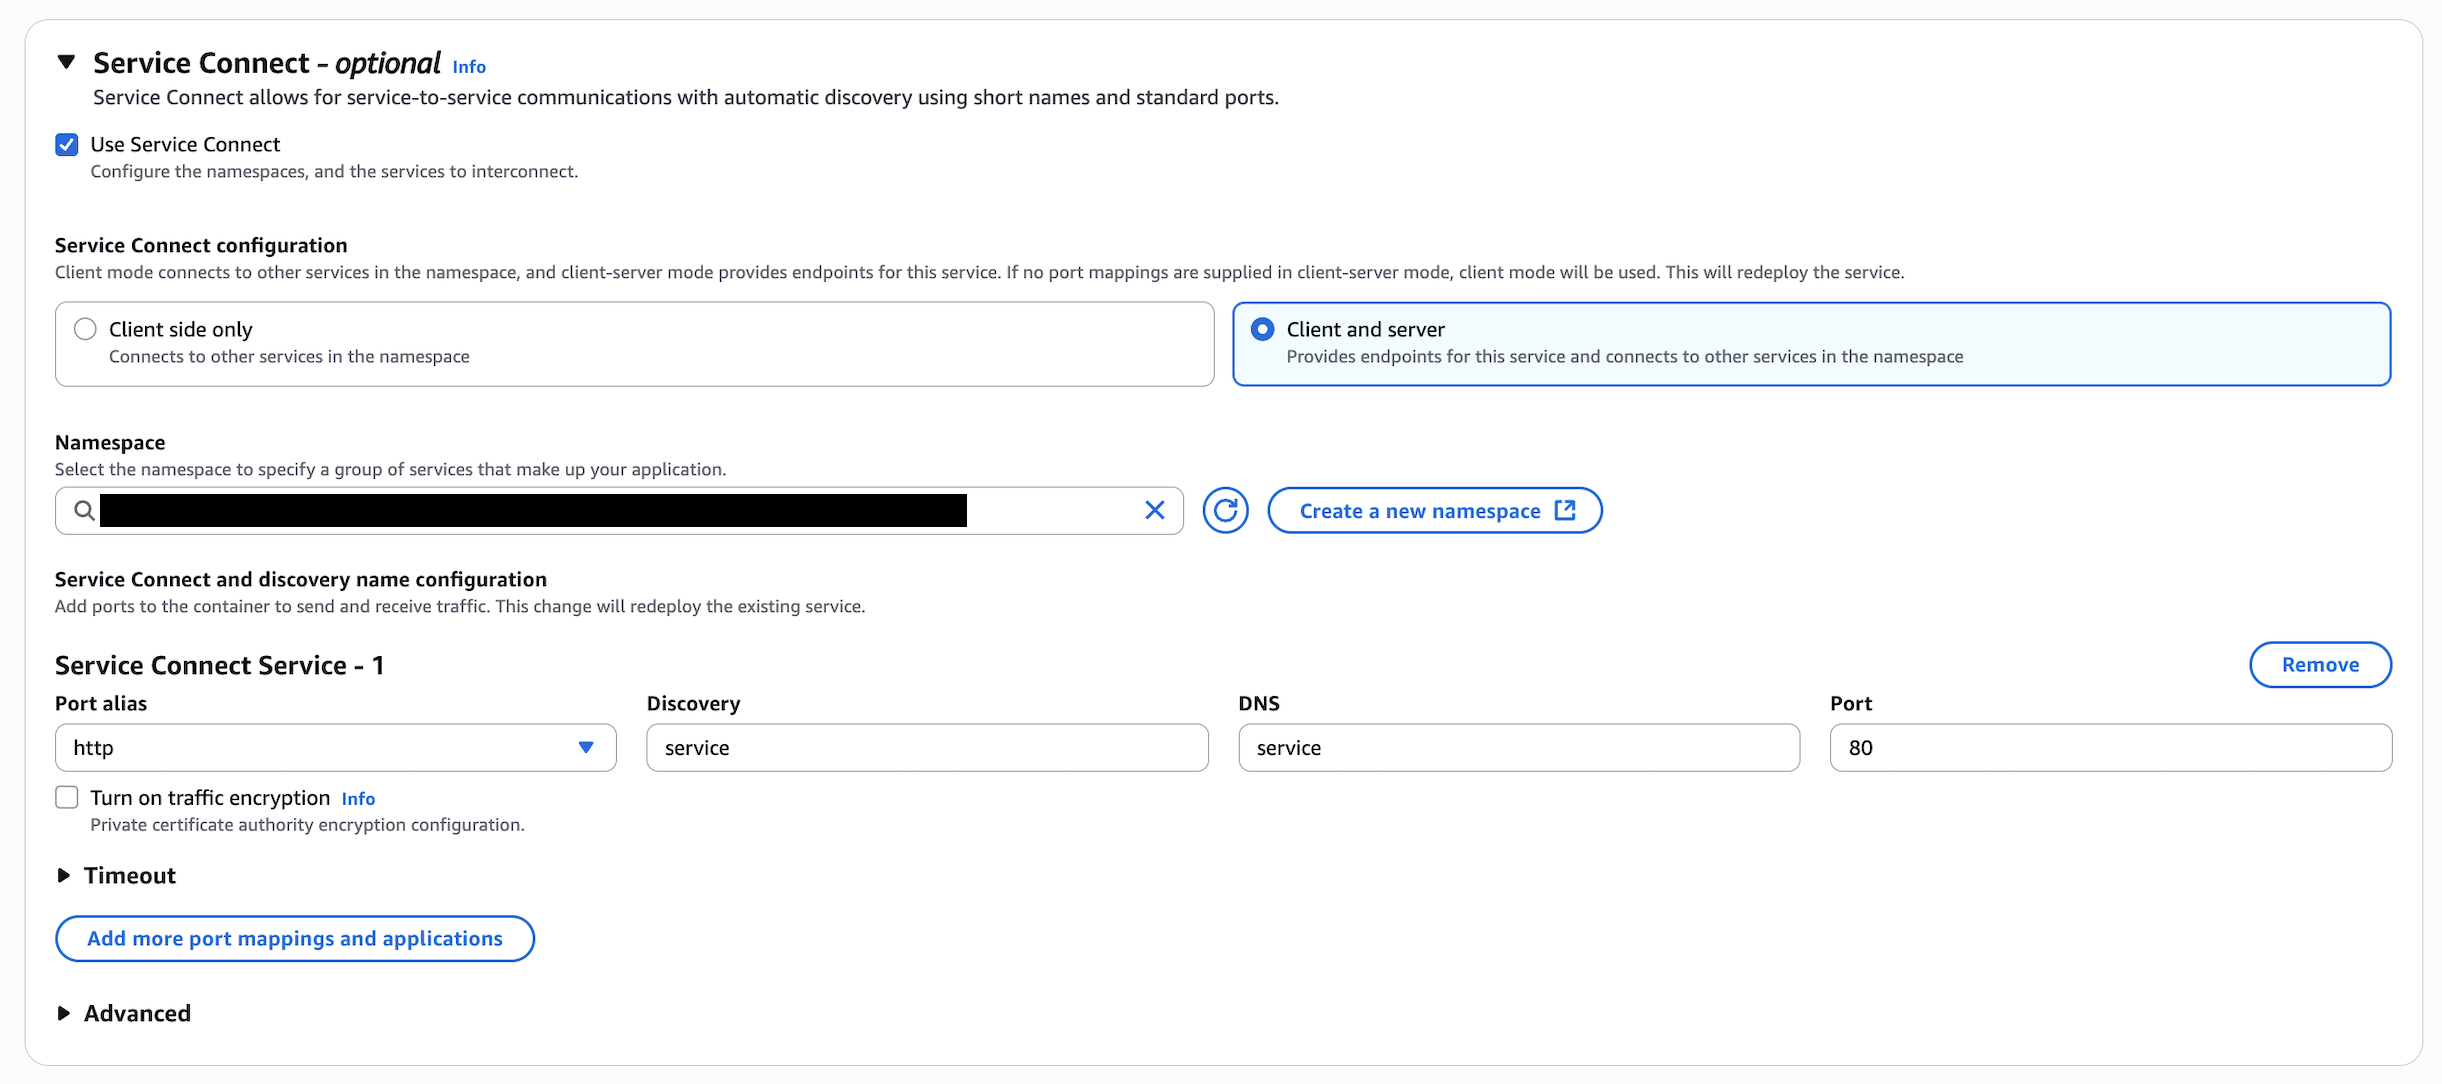
Task: Open the Port alias http dropdown
Action: (x=335, y=748)
